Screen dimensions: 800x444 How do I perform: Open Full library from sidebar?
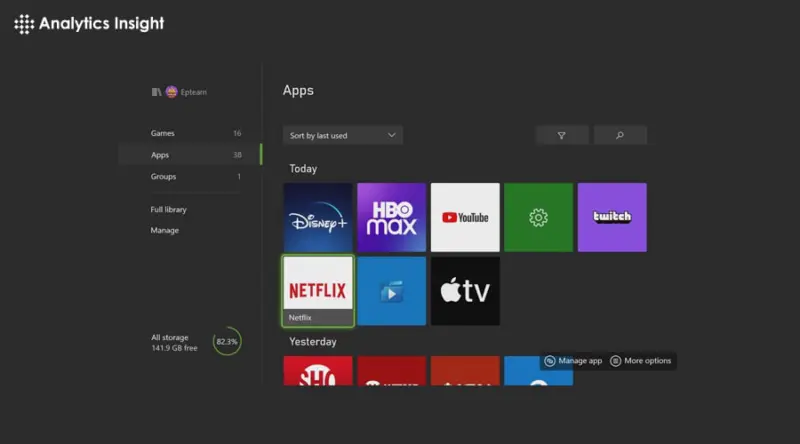coord(169,210)
